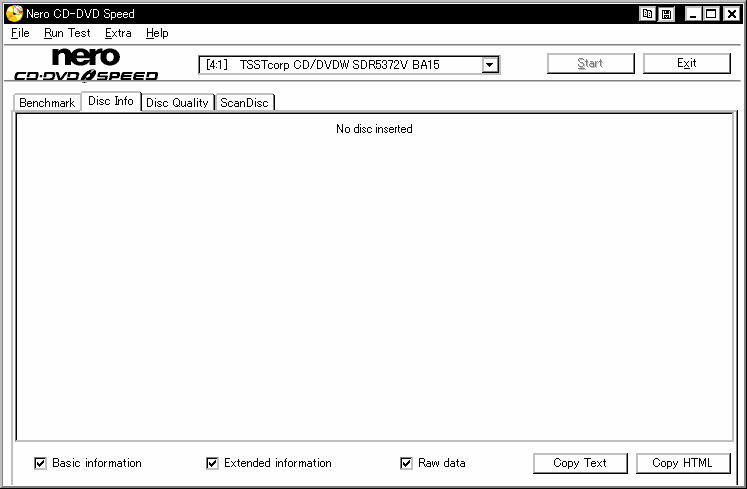Click the Copy HTML button

(683, 463)
